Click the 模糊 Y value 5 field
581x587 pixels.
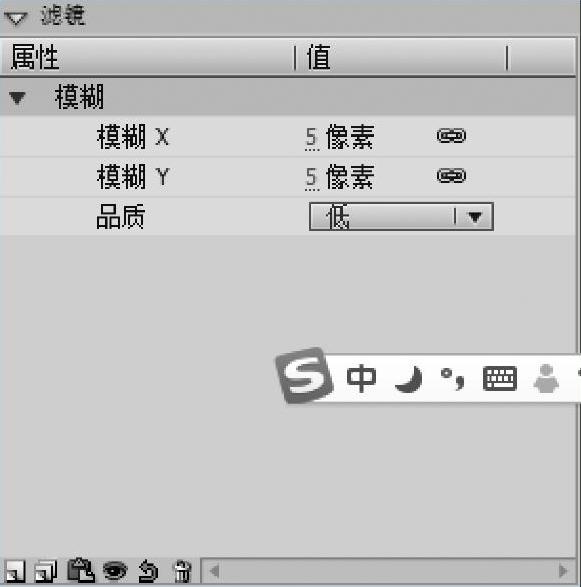(x=311, y=177)
